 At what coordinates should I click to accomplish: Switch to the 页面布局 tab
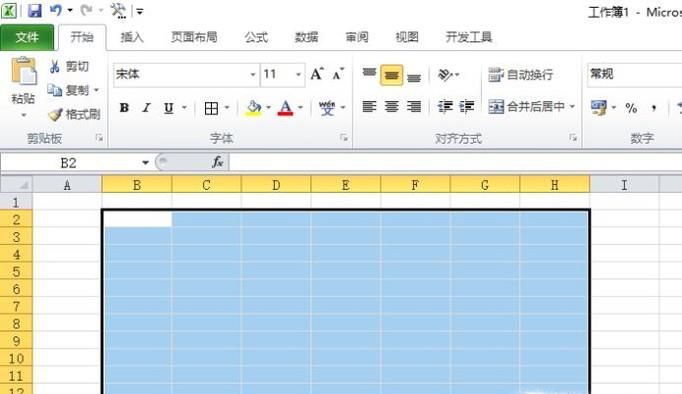point(194,37)
